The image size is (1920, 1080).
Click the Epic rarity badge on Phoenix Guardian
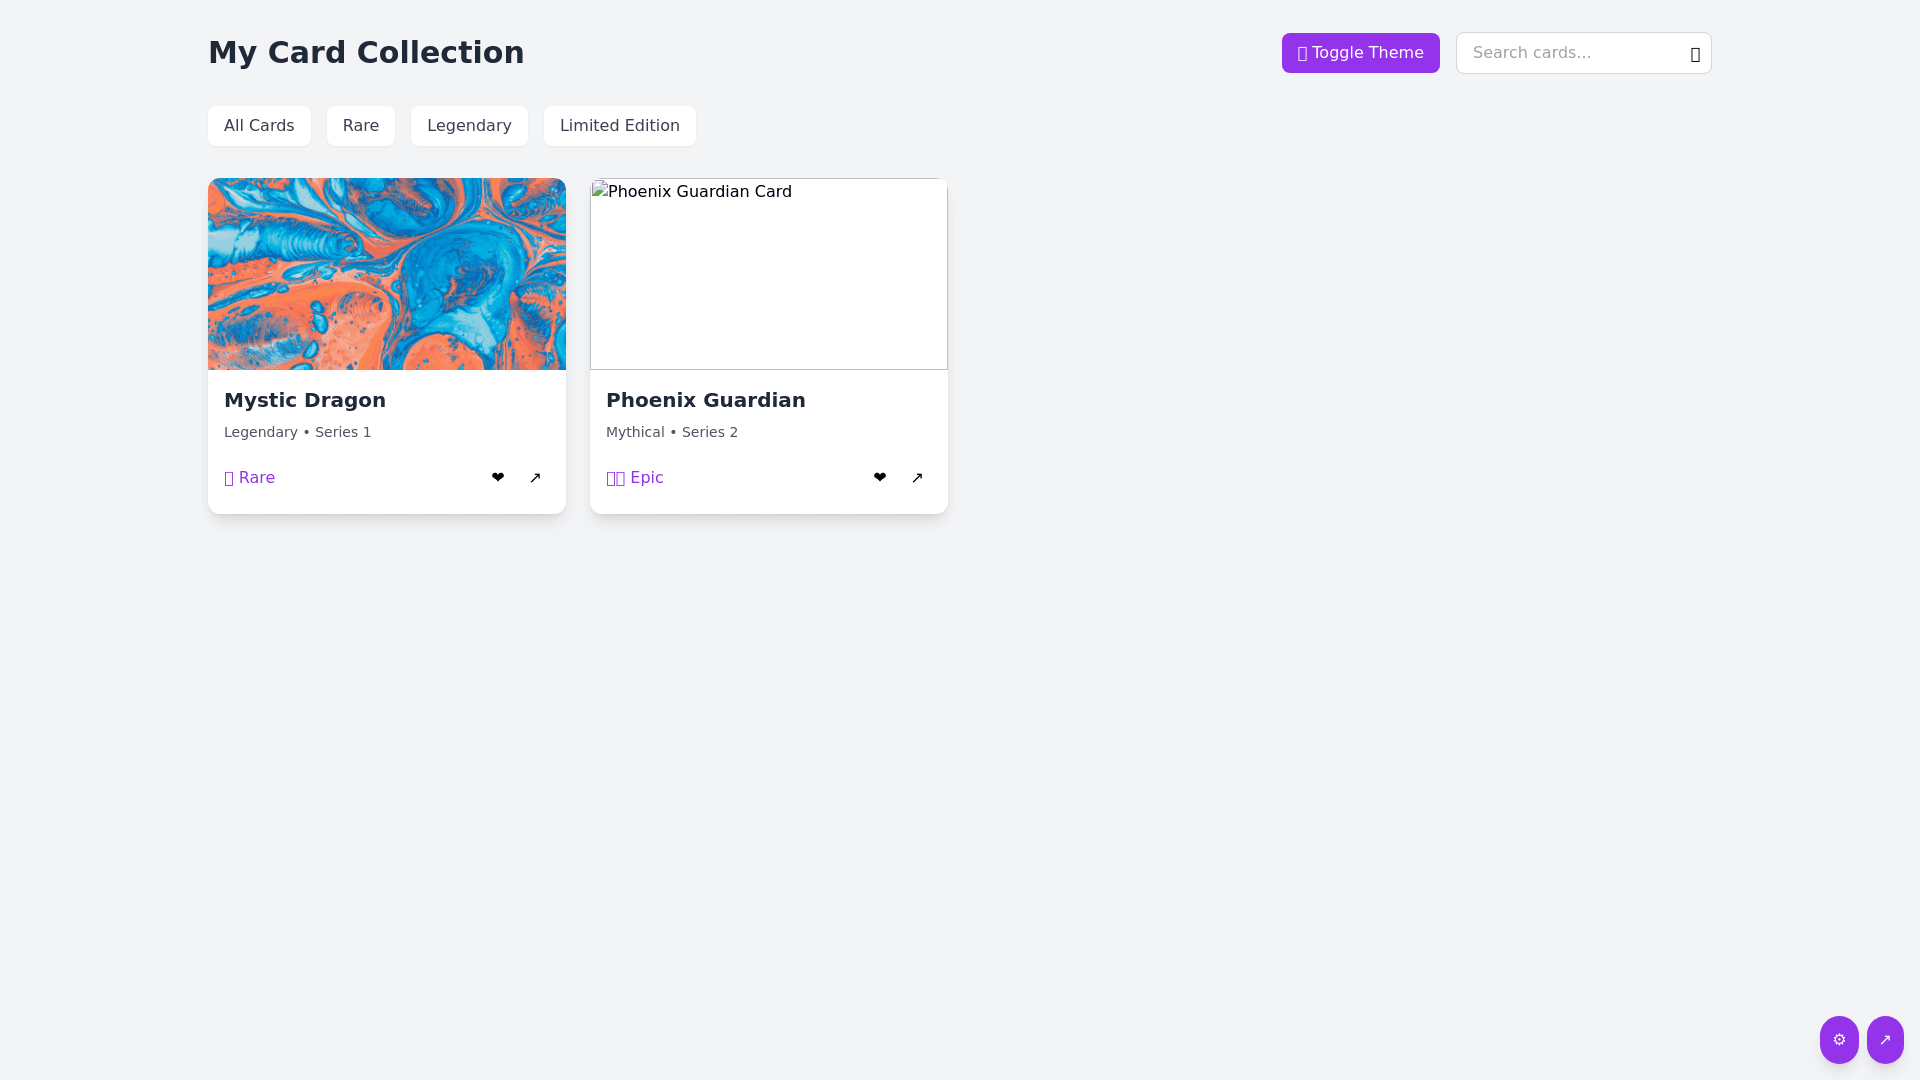click(x=635, y=478)
